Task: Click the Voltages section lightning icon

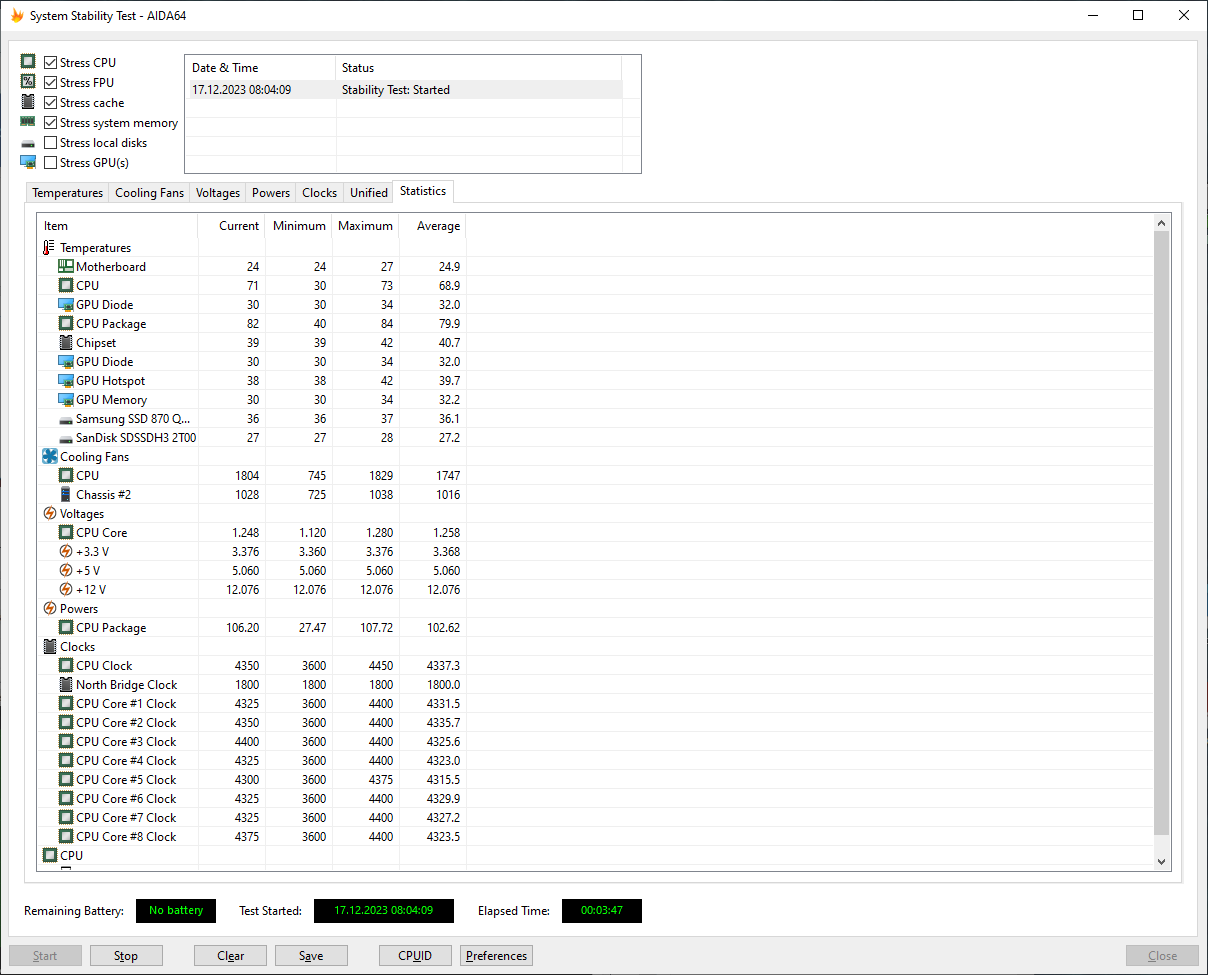Action: pos(50,514)
